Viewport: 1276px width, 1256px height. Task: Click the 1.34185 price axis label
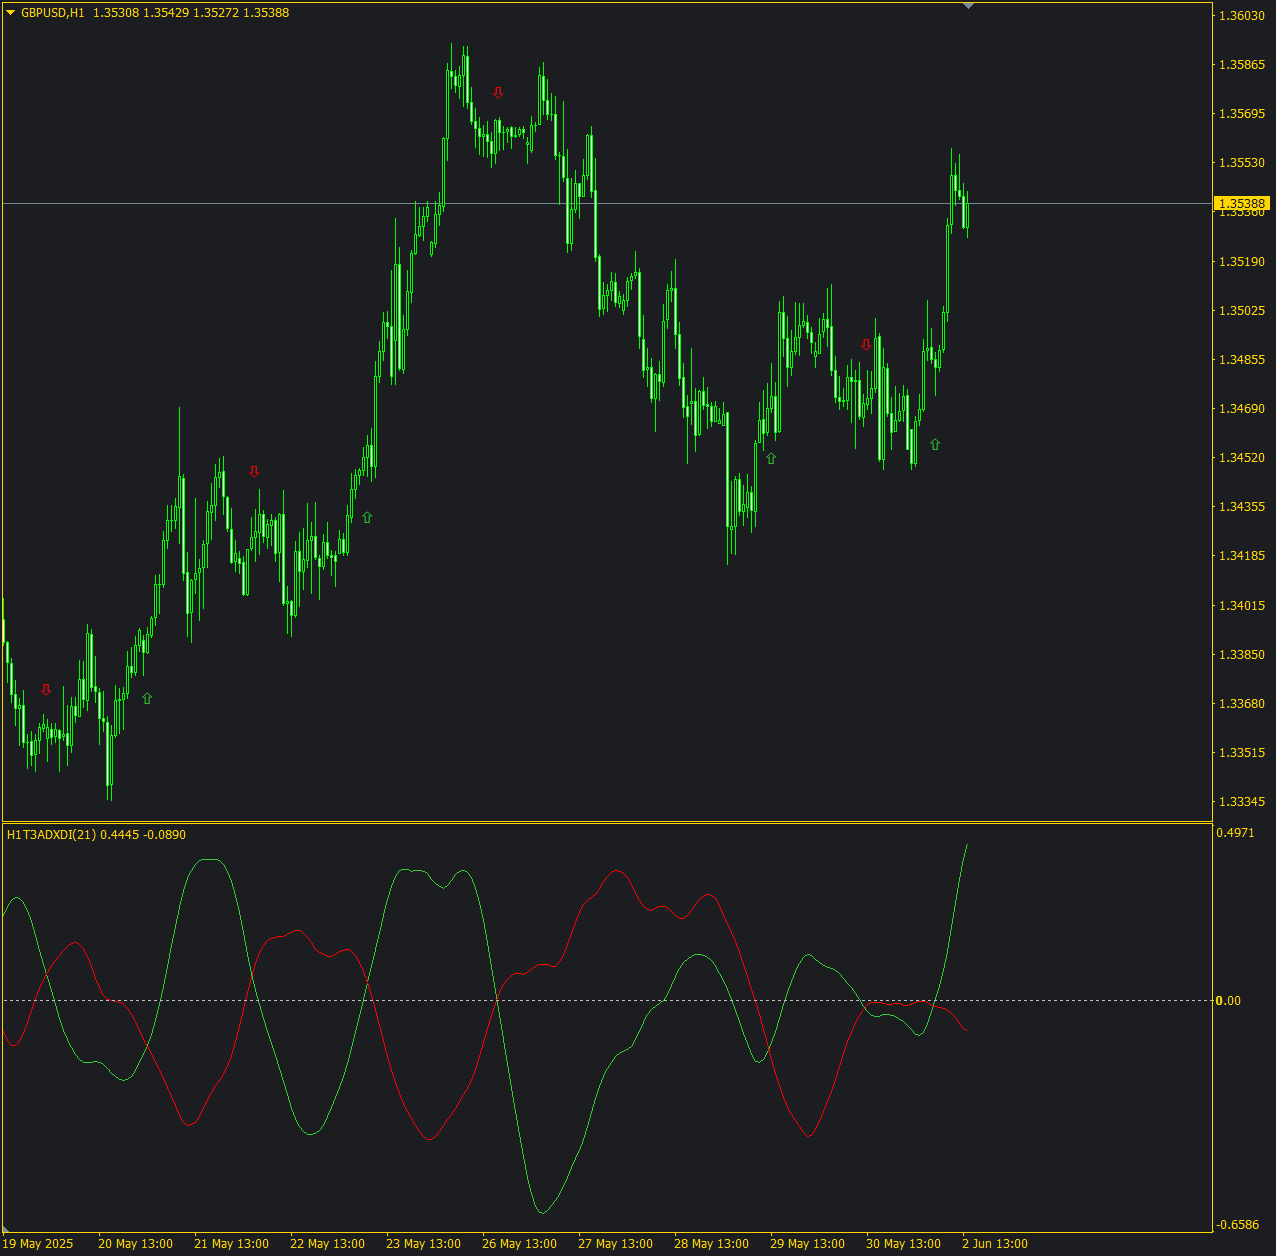pos(1241,555)
